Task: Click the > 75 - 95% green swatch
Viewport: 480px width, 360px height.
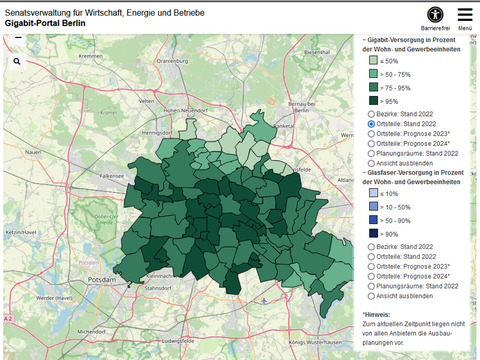Action: pyautogui.click(x=373, y=87)
